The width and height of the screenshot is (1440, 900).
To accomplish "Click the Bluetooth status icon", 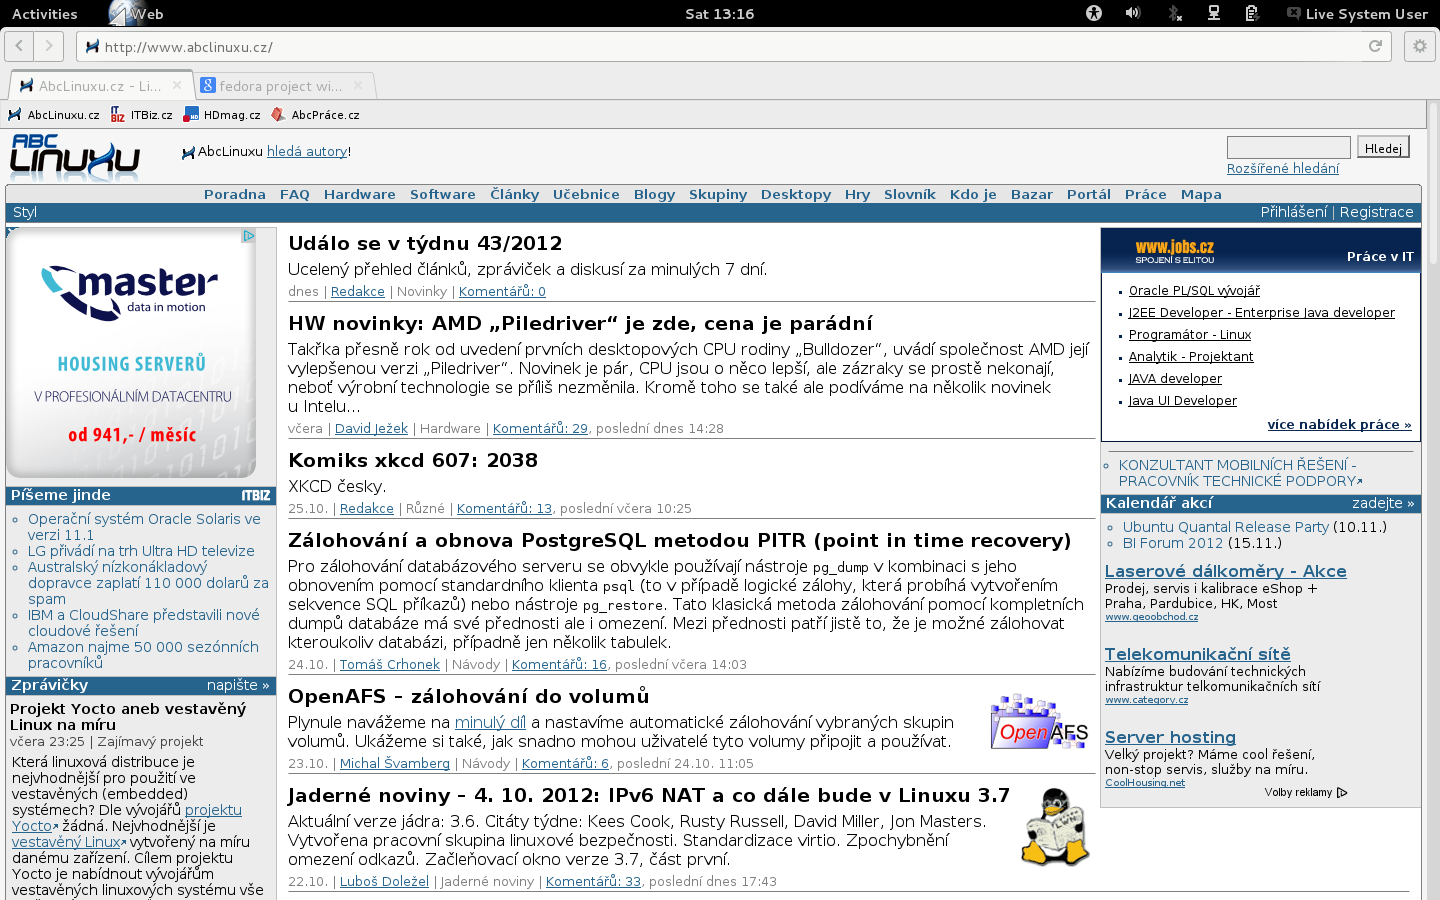I will pos(1175,13).
